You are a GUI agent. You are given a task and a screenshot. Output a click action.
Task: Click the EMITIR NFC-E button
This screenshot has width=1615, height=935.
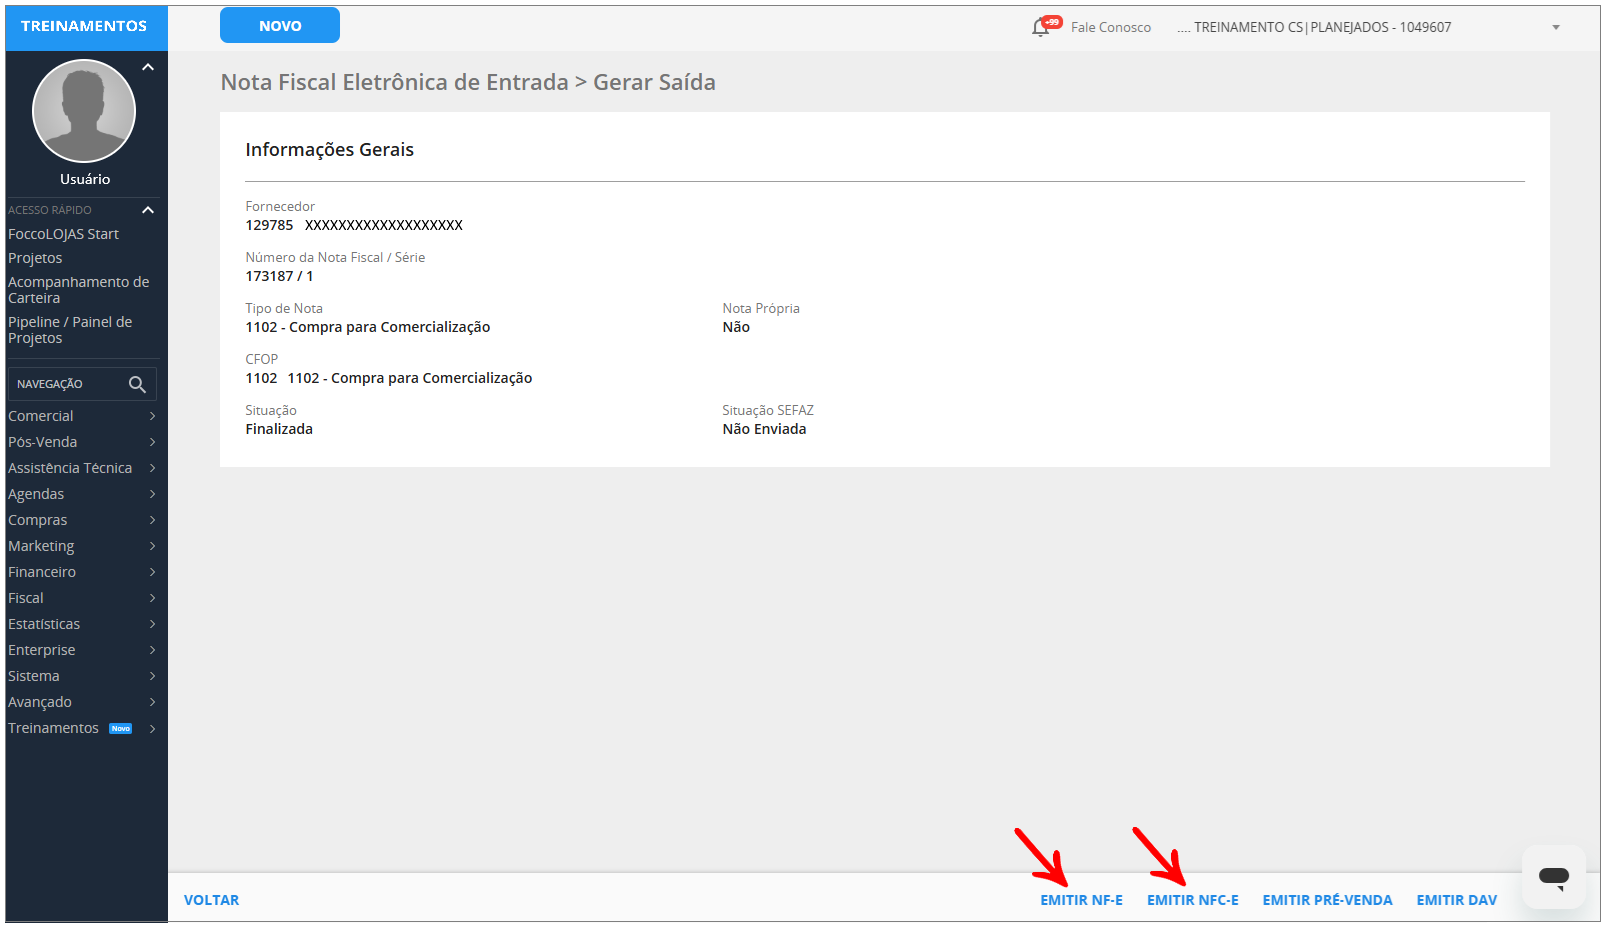1193,899
